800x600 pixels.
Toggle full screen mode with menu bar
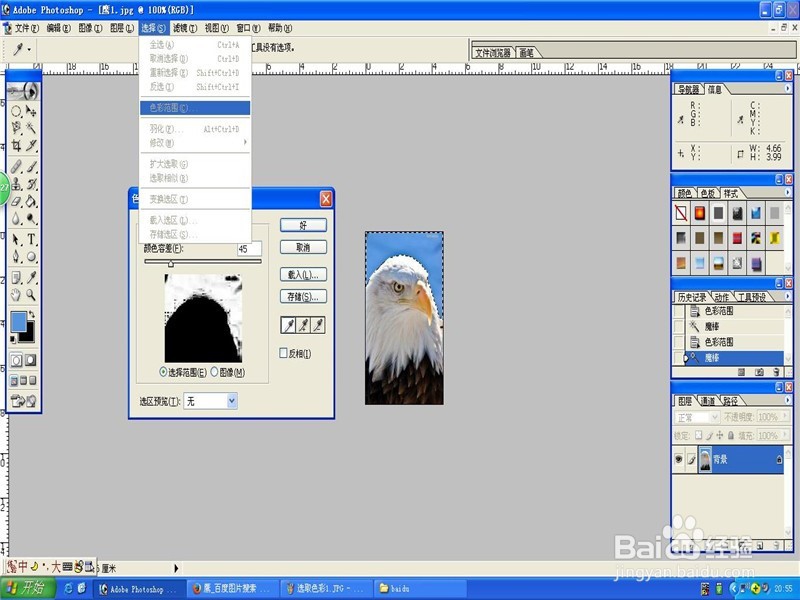(x=23, y=381)
